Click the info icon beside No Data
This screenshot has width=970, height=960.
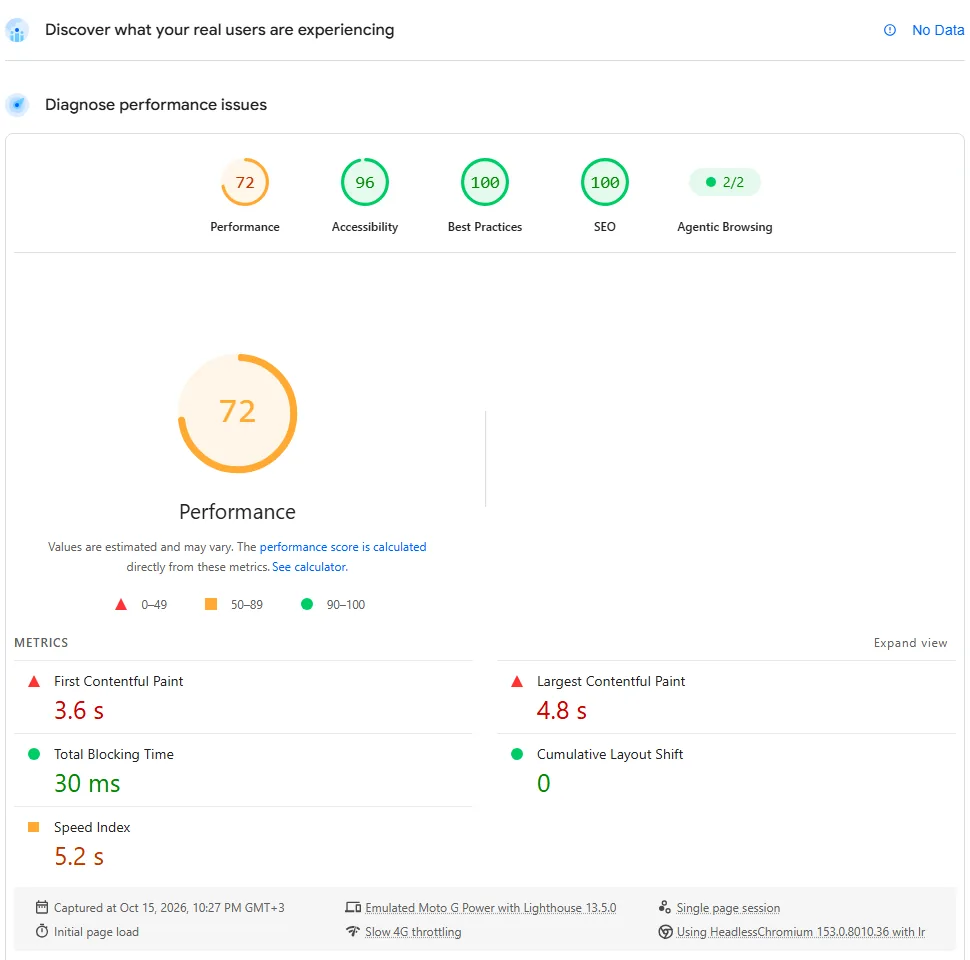pos(890,30)
